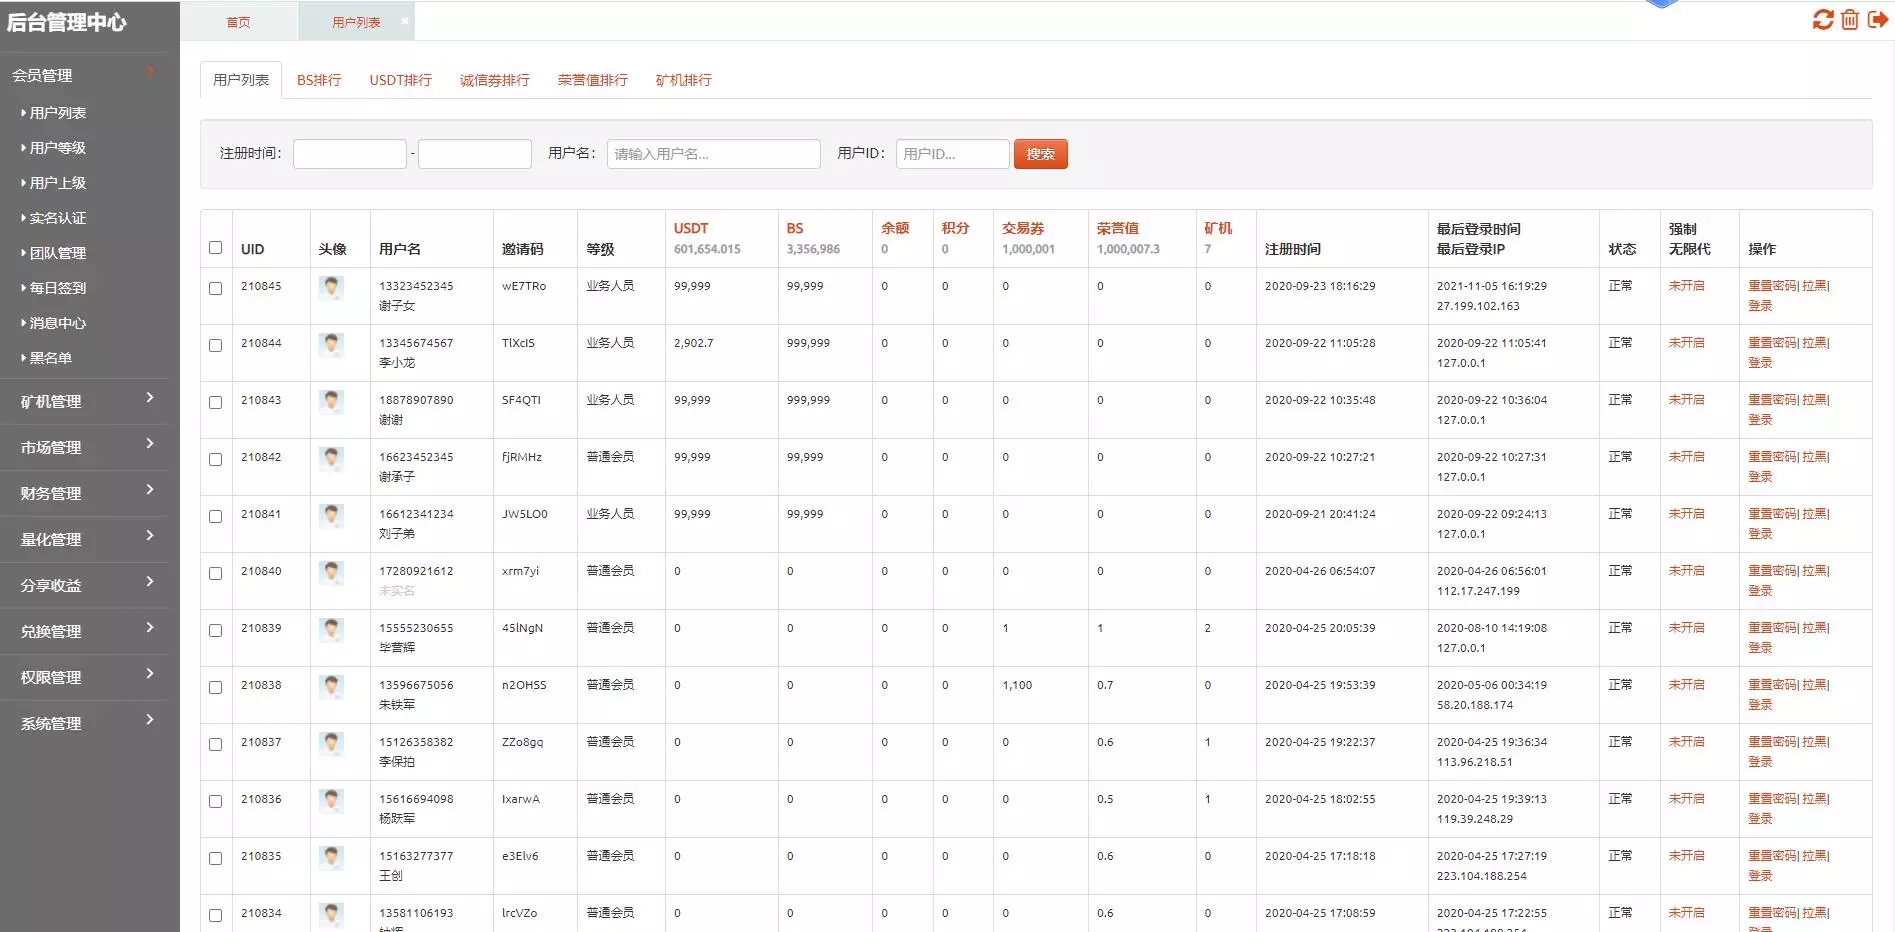Toggle the select-all checkbox in table header

(215, 248)
